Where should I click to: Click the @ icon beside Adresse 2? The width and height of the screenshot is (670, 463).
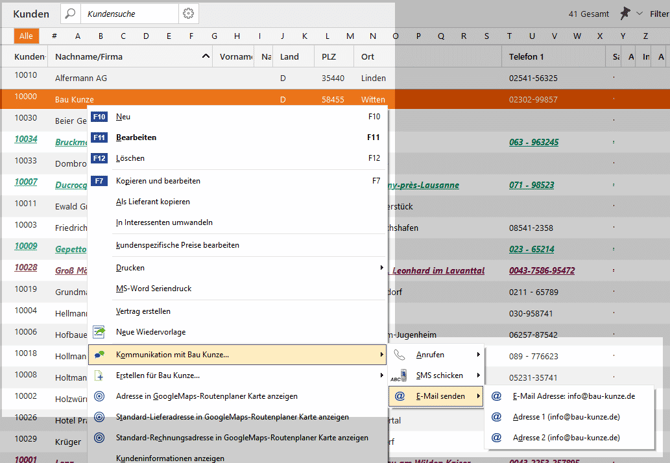tap(497, 437)
